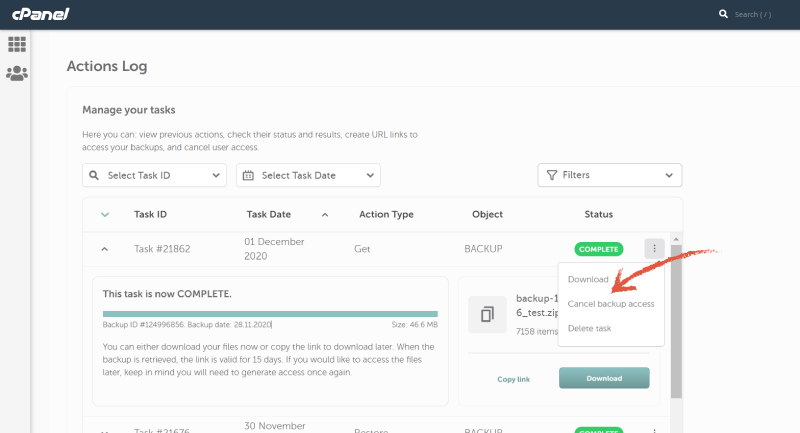Click the Copy link link

tap(513, 379)
